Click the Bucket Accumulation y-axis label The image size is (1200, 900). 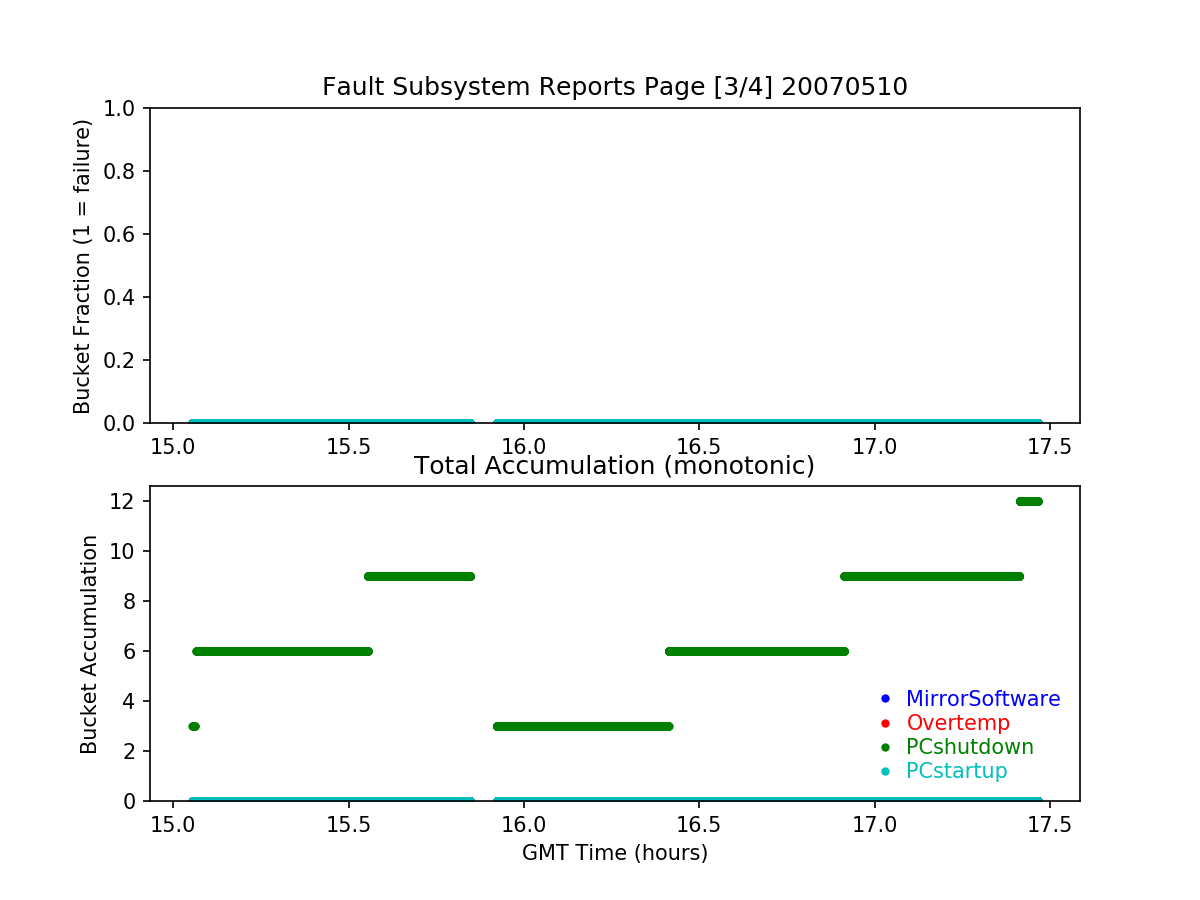tap(89, 644)
